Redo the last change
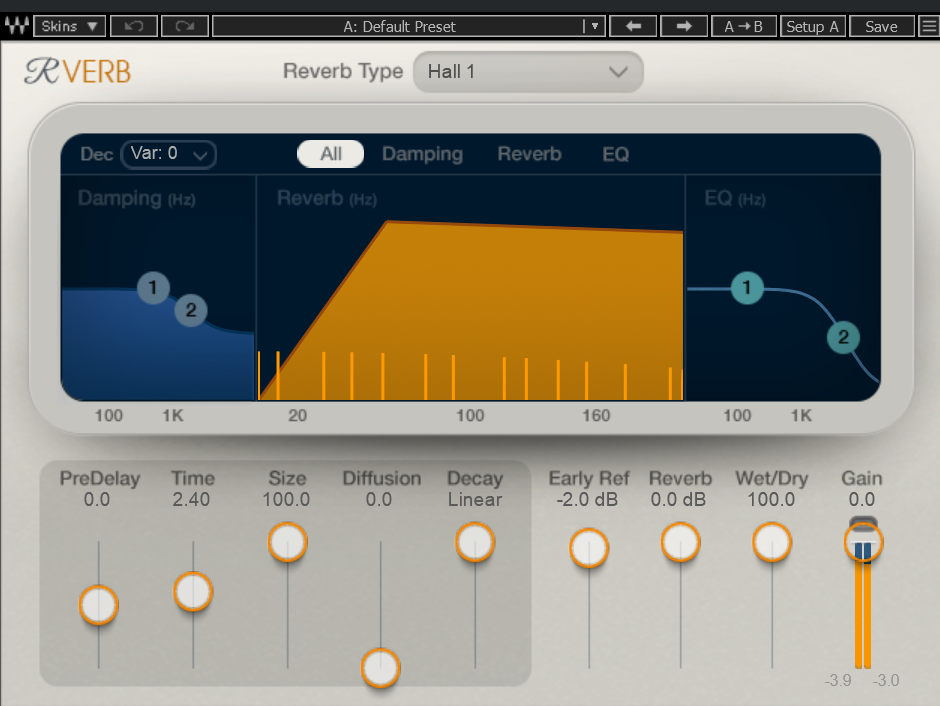This screenshot has height=706, width=940. tap(185, 26)
